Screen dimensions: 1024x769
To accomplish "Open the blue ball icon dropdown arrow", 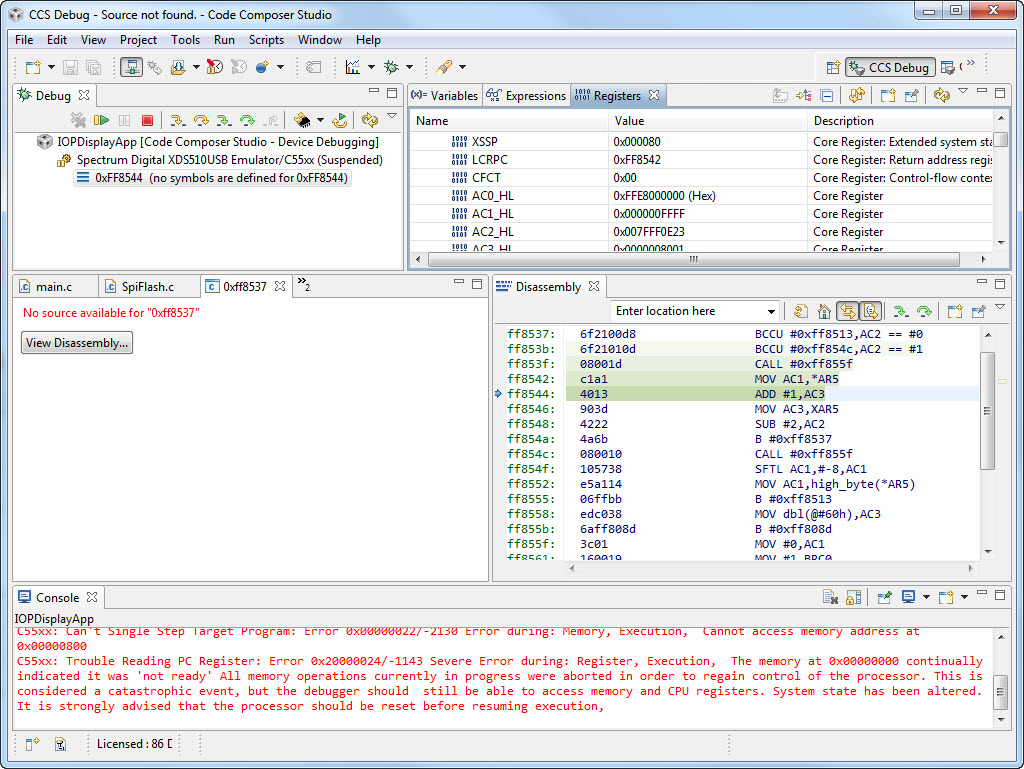I will coord(280,67).
